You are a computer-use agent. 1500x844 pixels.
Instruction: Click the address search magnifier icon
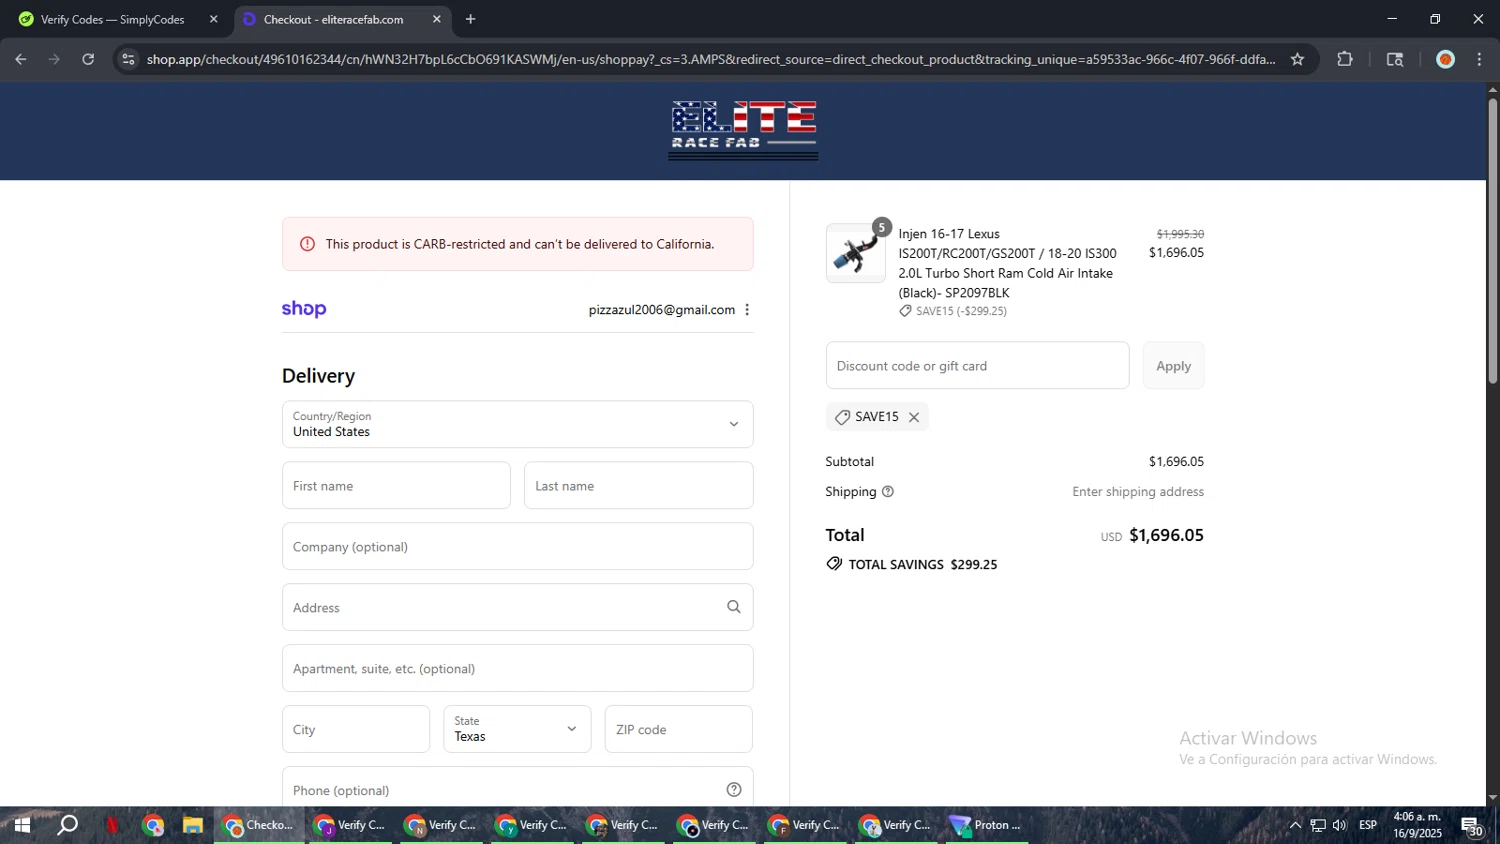pos(734,607)
